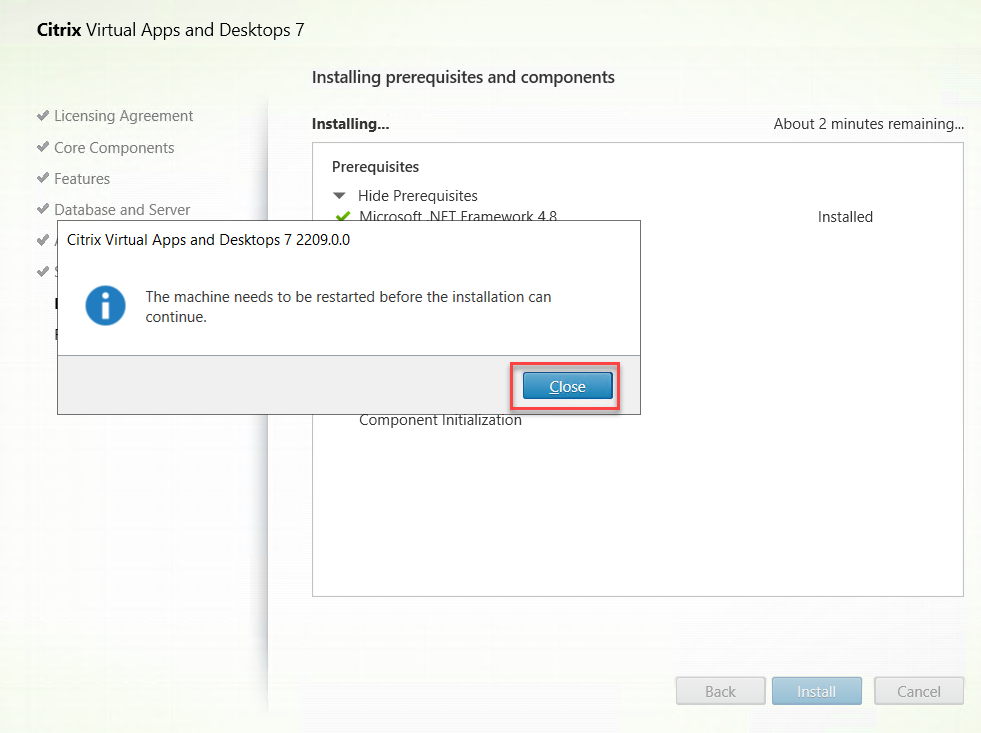Screen dimensions: 981x733
Task: Click the checkmark next to Database and Server
Action: (x=43, y=209)
